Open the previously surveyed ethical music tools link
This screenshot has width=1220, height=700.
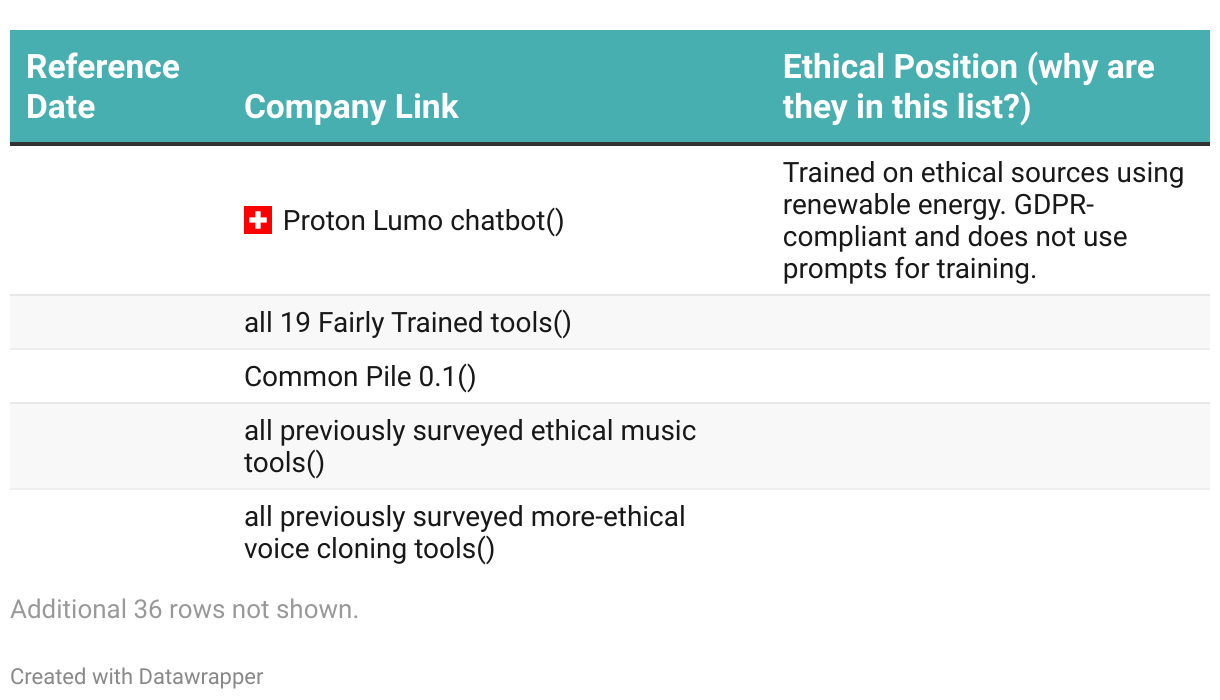[470, 447]
